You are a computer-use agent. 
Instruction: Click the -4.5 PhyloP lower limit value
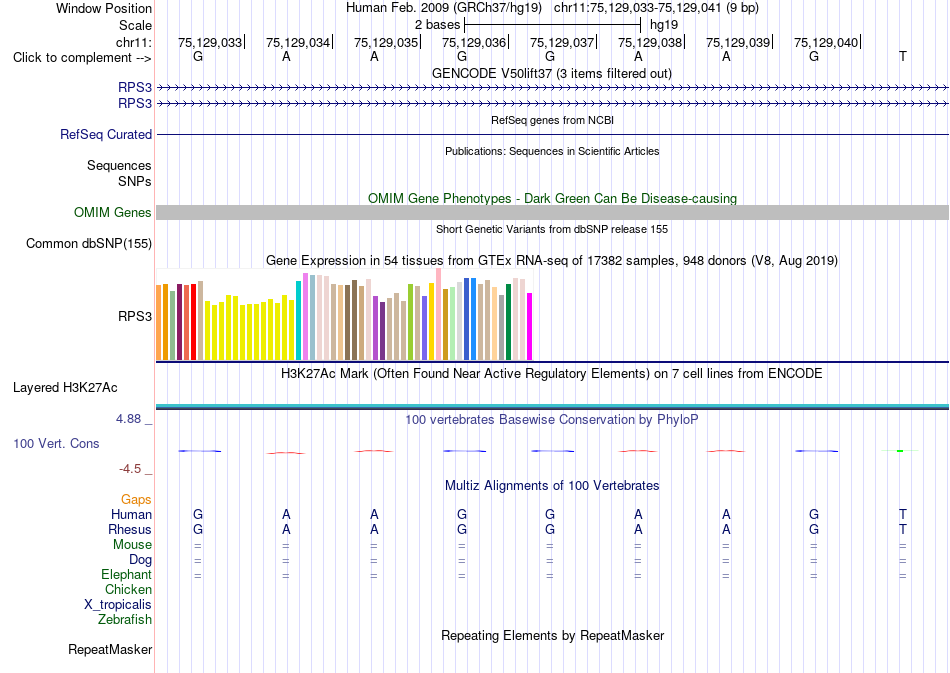pos(130,469)
